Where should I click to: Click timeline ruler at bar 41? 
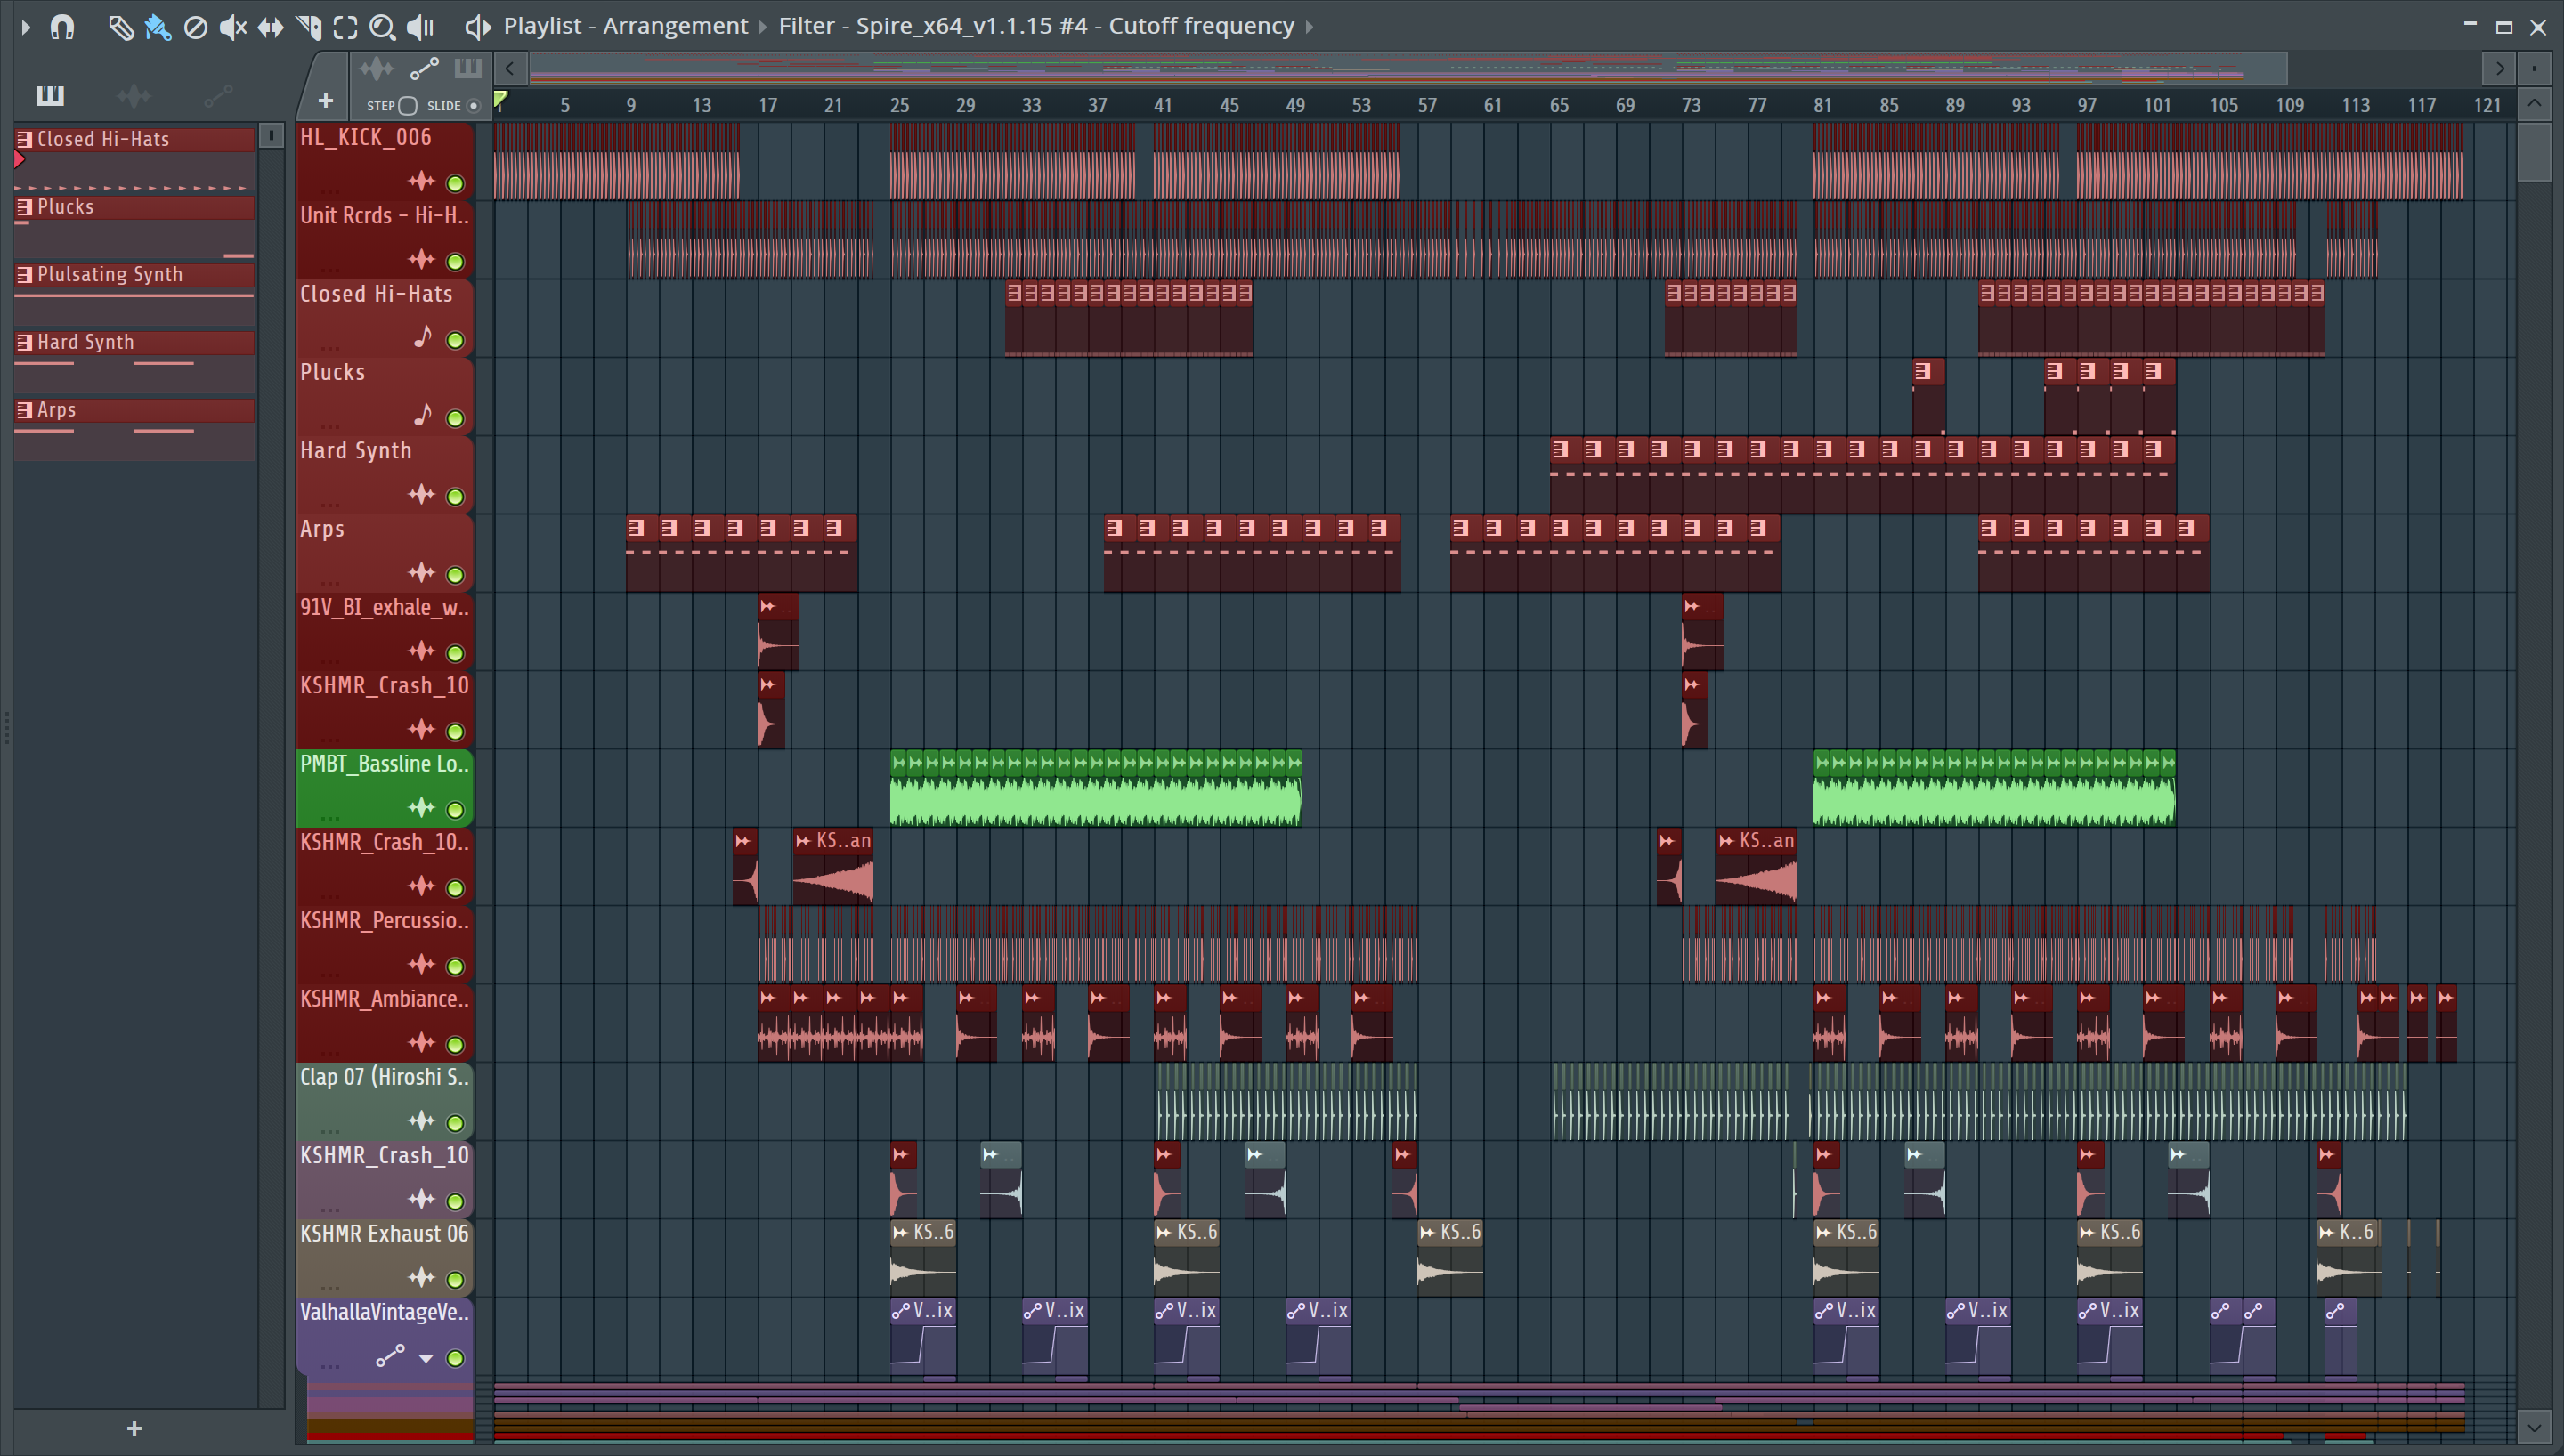point(1162,105)
